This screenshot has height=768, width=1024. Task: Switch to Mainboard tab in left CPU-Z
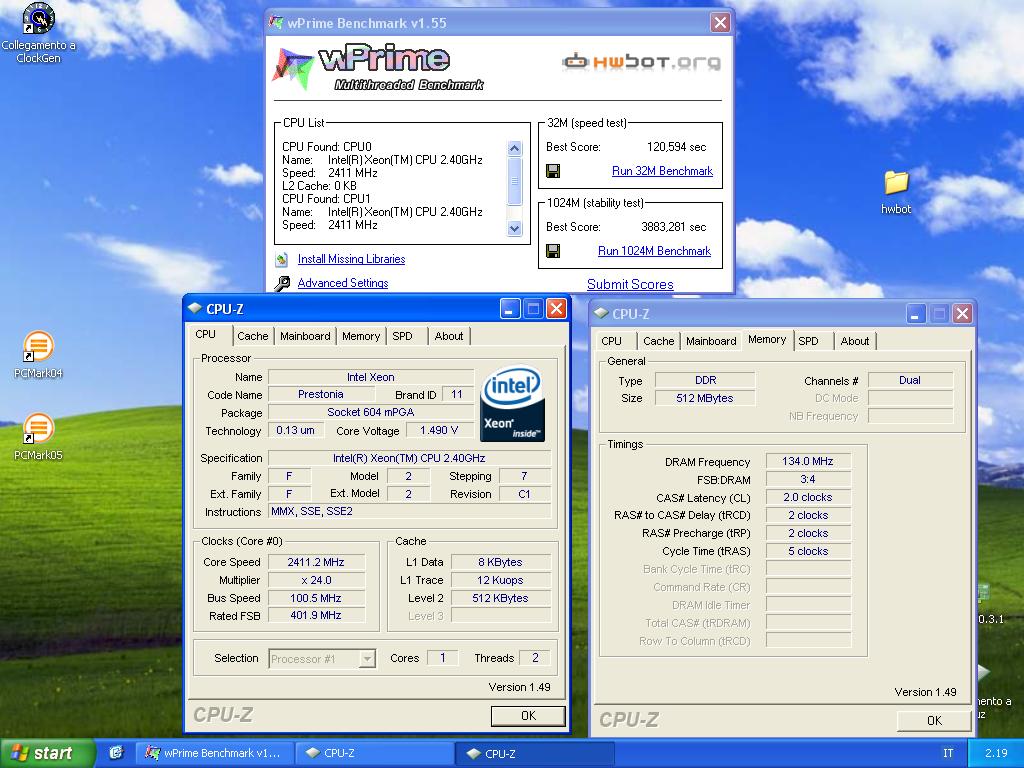305,336
